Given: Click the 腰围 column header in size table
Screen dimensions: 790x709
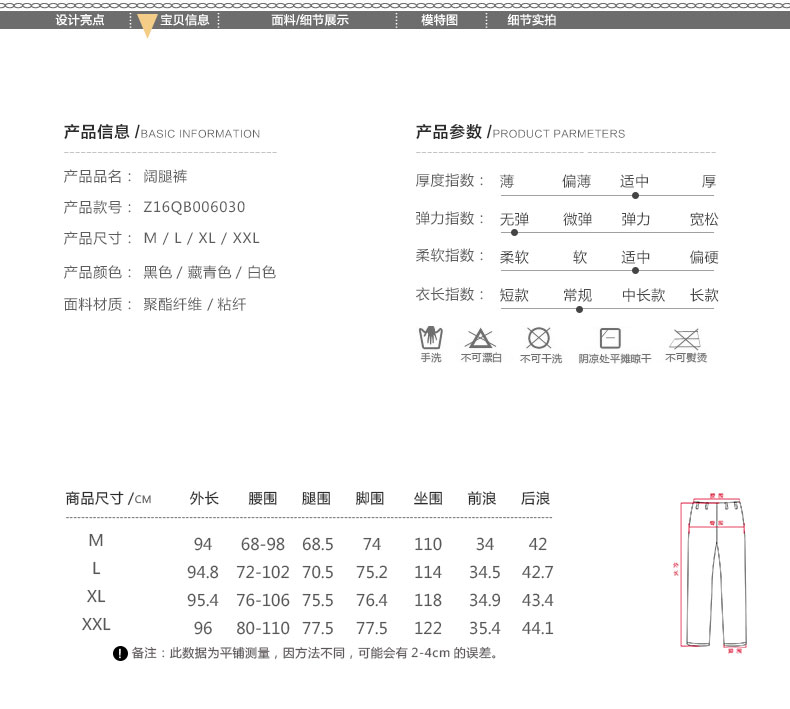Looking at the screenshot, I should tap(262, 498).
